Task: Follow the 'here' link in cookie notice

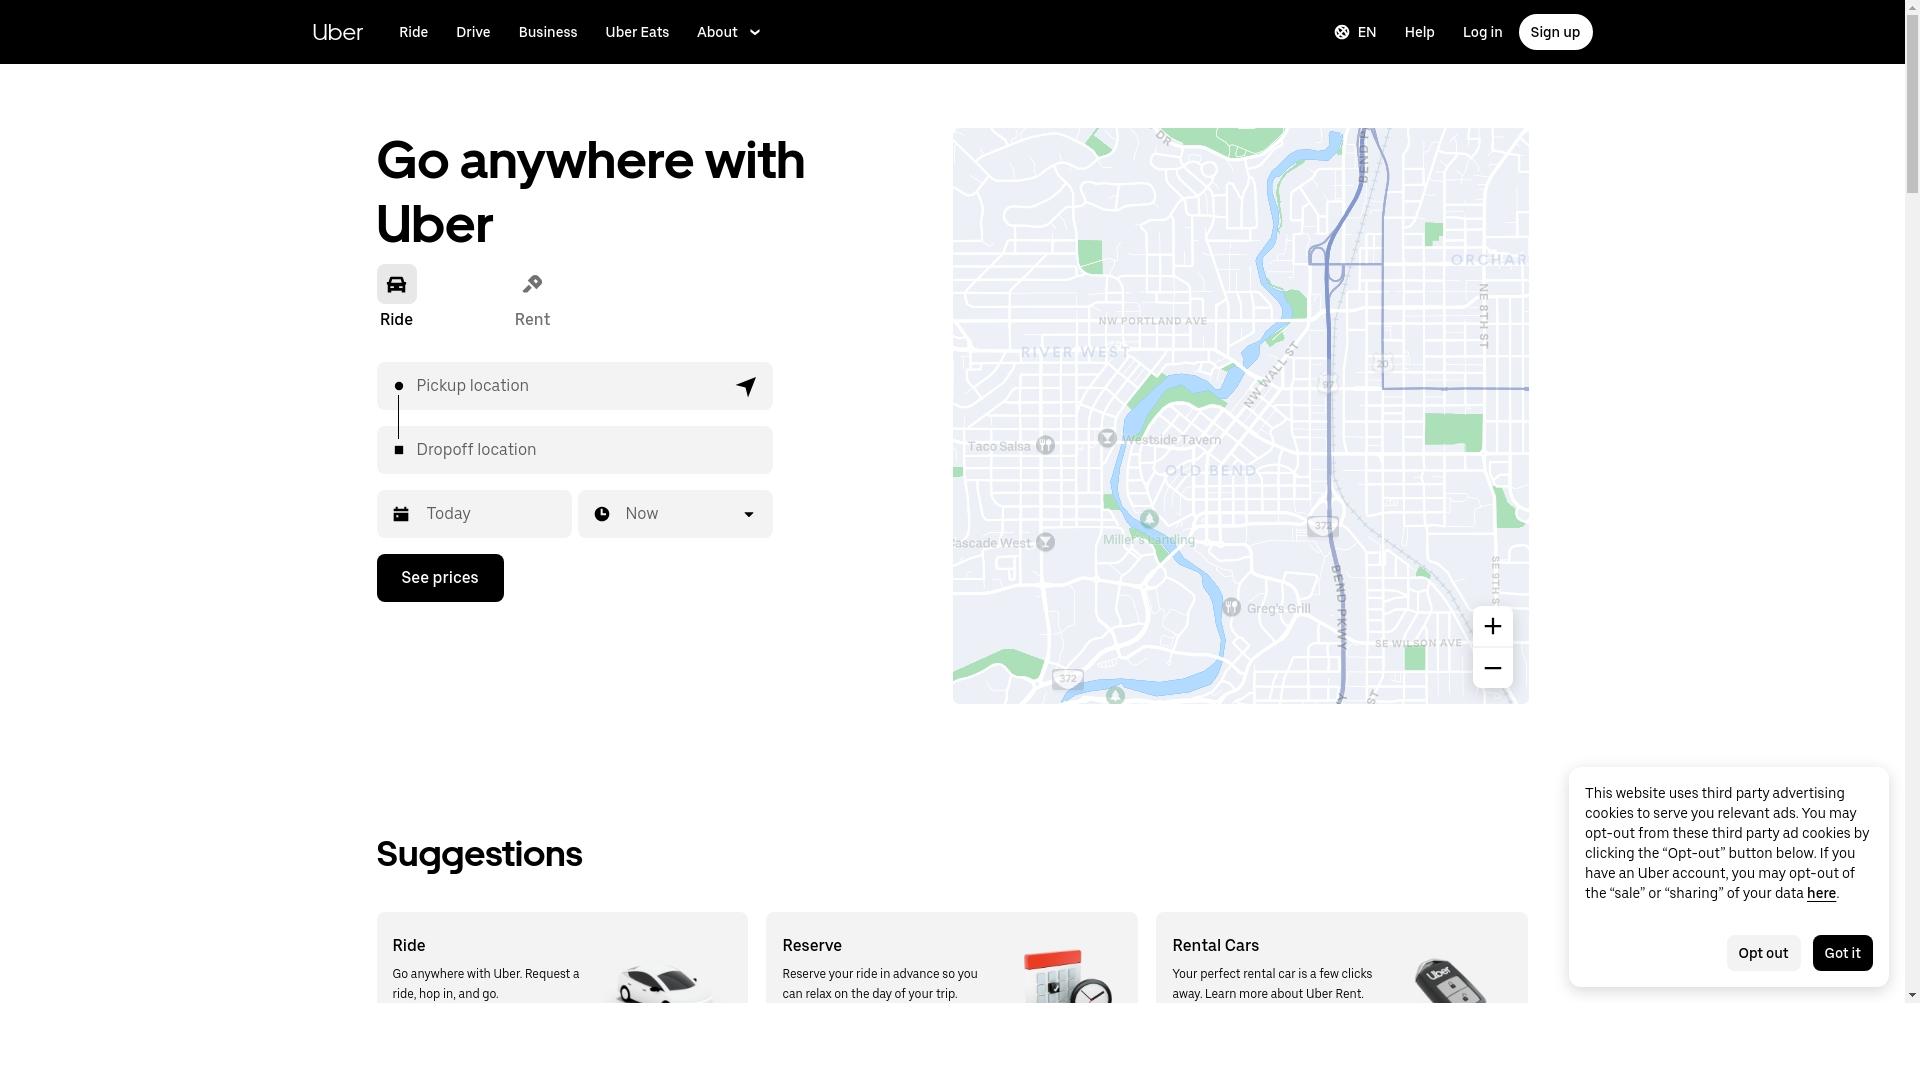Action: 1821,893
